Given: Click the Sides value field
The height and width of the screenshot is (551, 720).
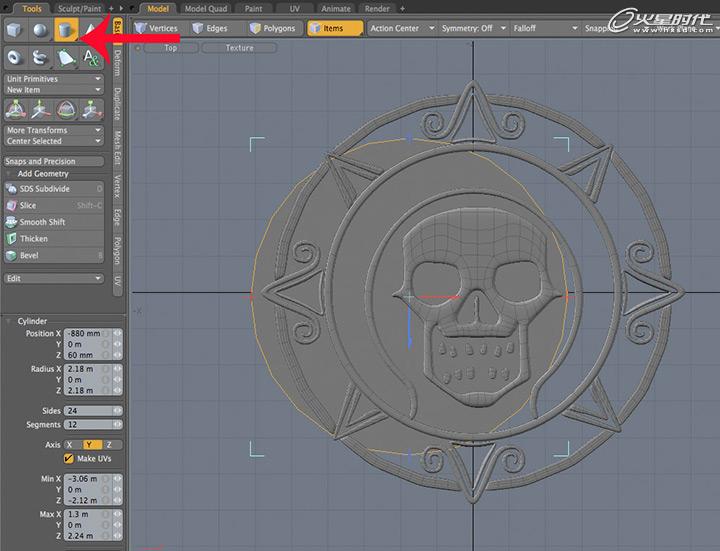Looking at the screenshot, I should pos(88,411).
